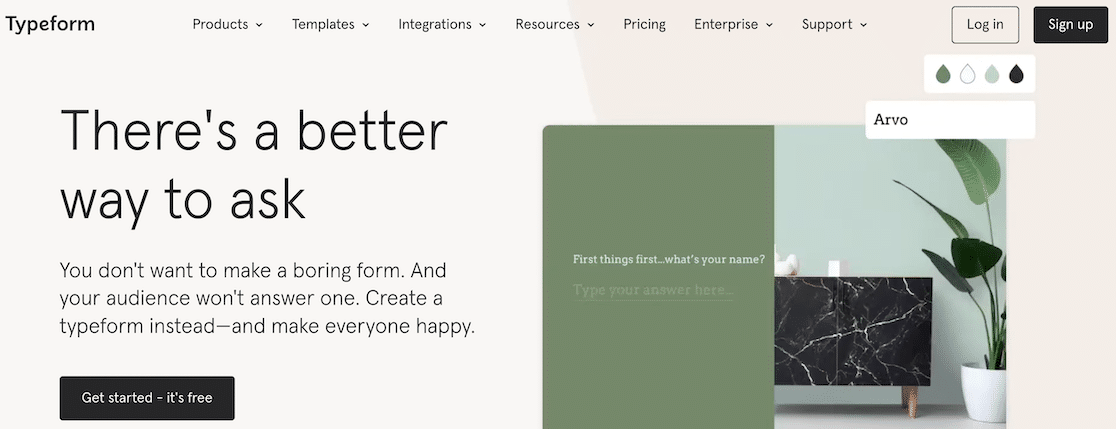
Task: Select the white droplet color
Action: (967, 73)
